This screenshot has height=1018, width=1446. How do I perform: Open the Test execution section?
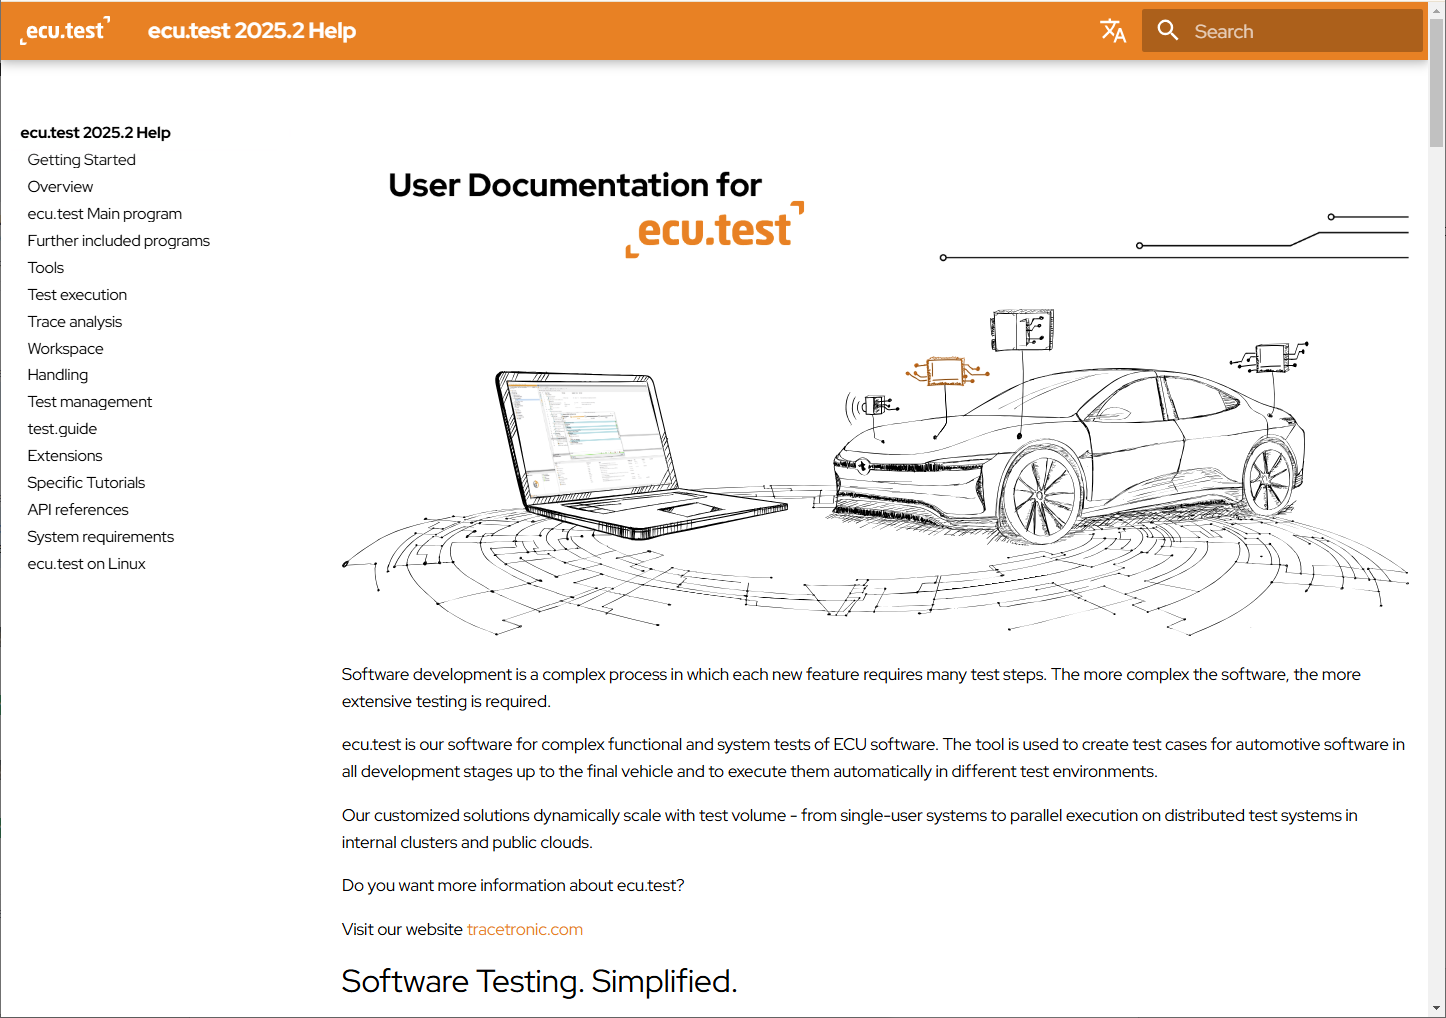click(77, 294)
